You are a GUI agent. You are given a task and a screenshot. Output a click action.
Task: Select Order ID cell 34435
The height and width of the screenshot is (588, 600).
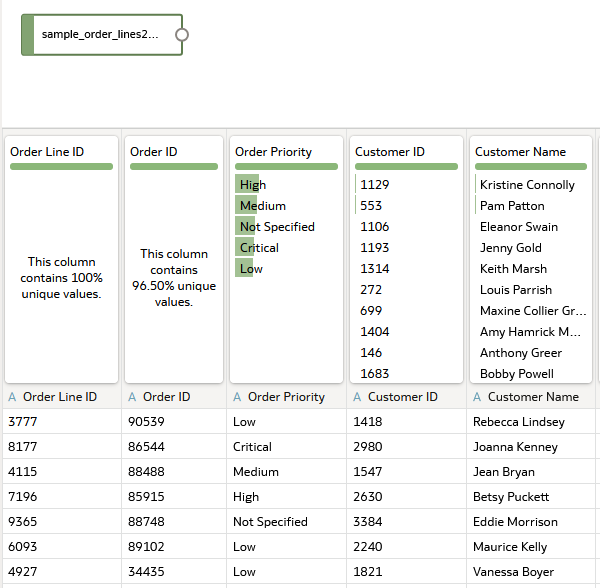[174, 572]
